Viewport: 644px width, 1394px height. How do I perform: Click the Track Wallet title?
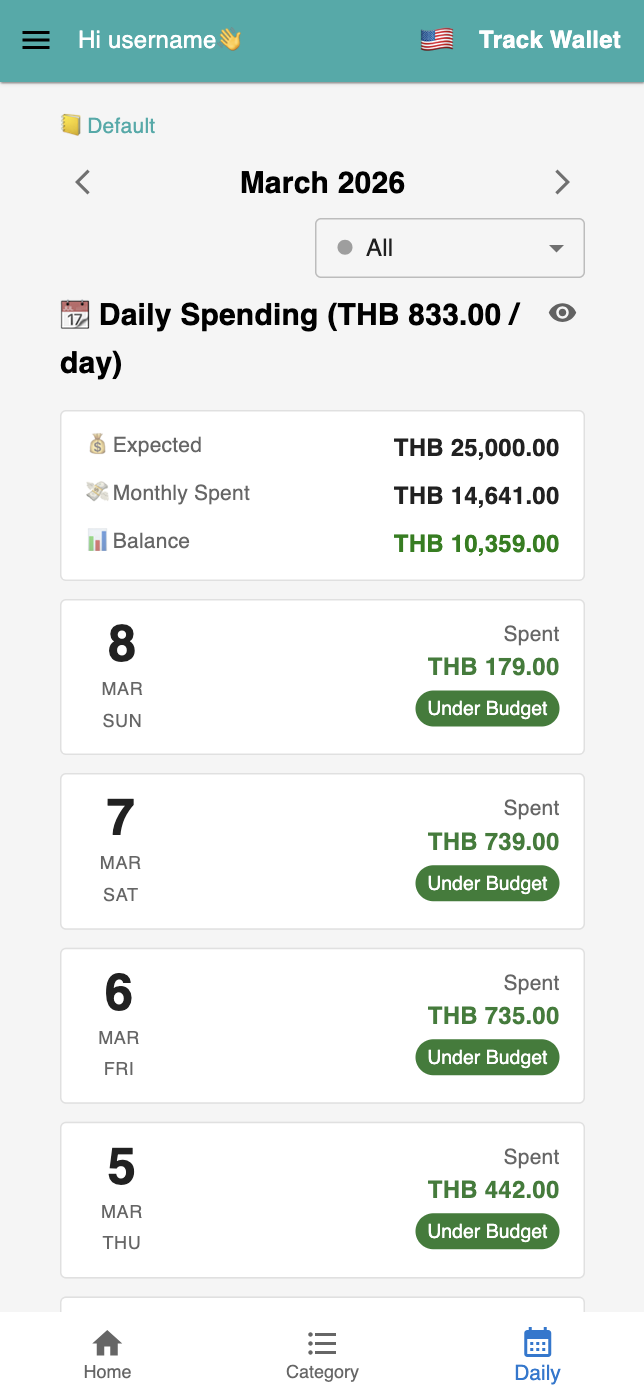549,40
